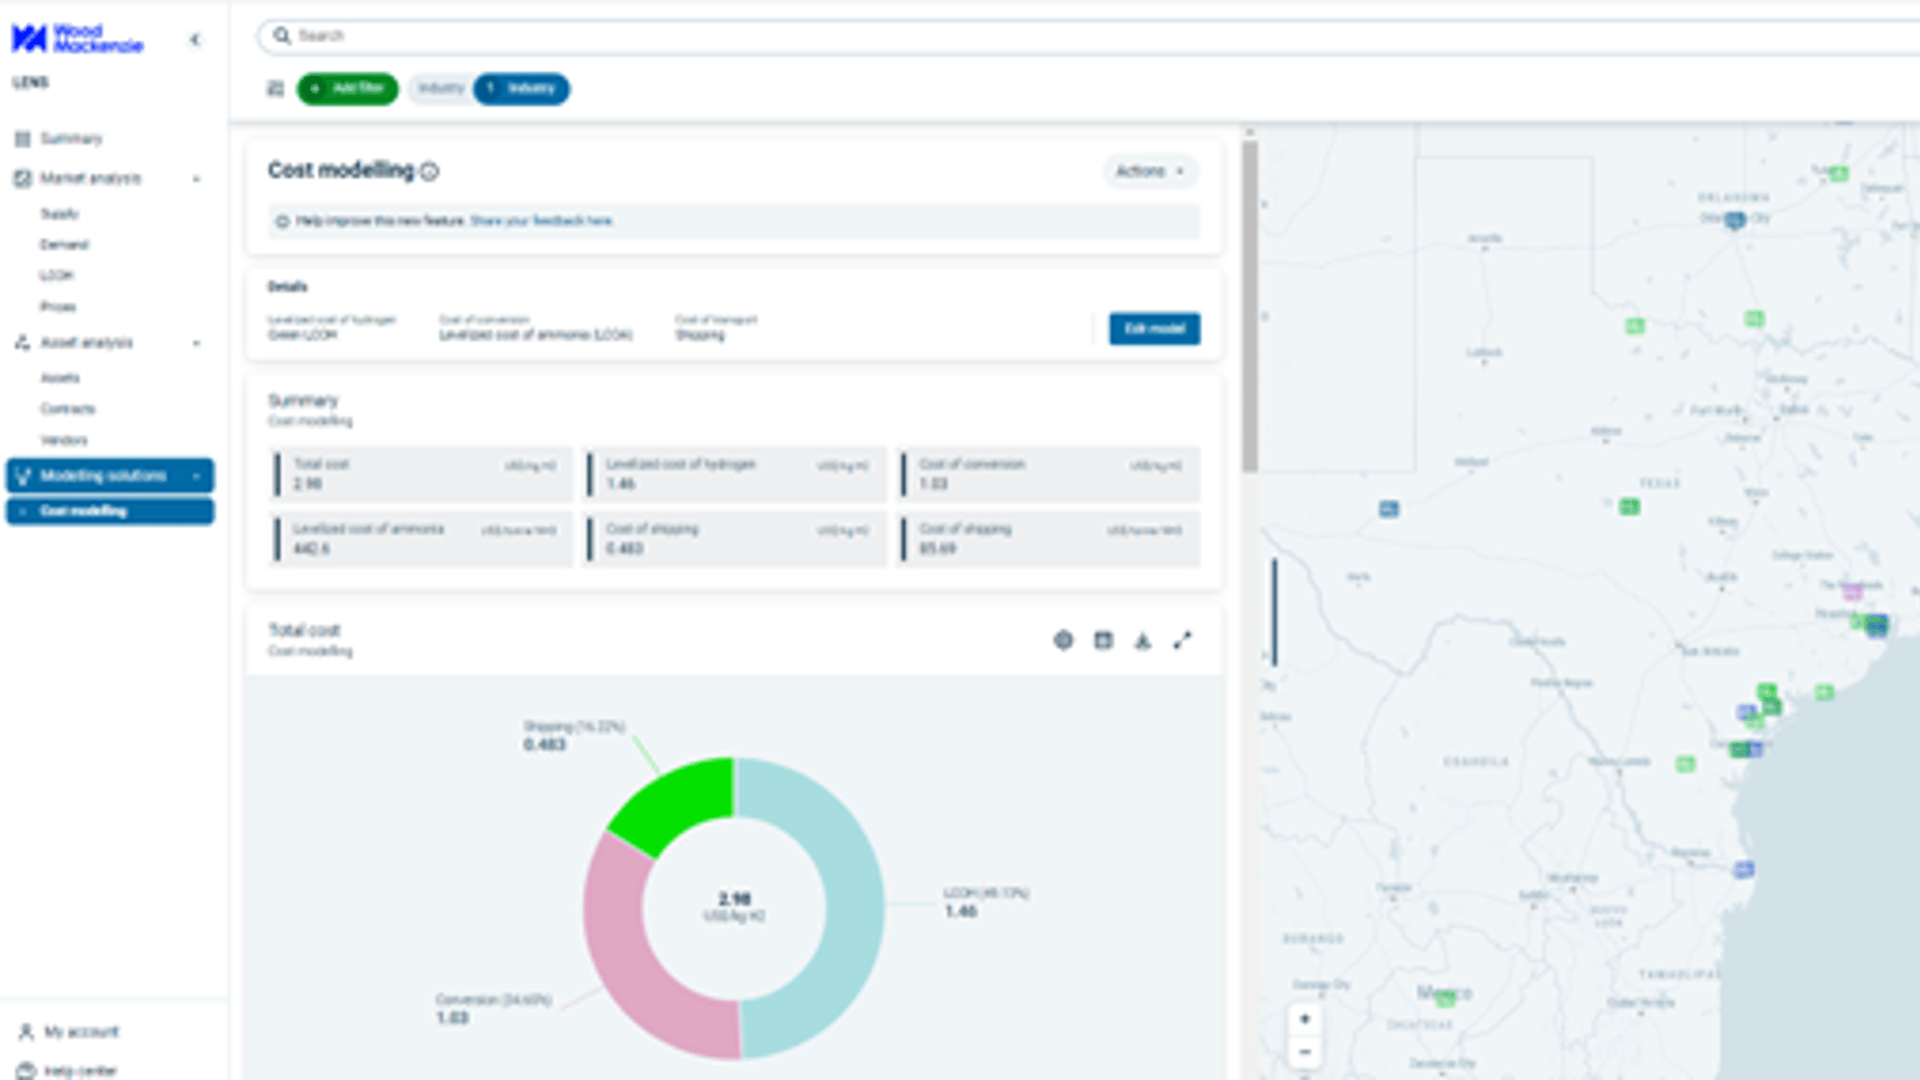Collapse the left sidebar with the arrow icon
This screenshot has height=1080, width=1920.
(195, 40)
